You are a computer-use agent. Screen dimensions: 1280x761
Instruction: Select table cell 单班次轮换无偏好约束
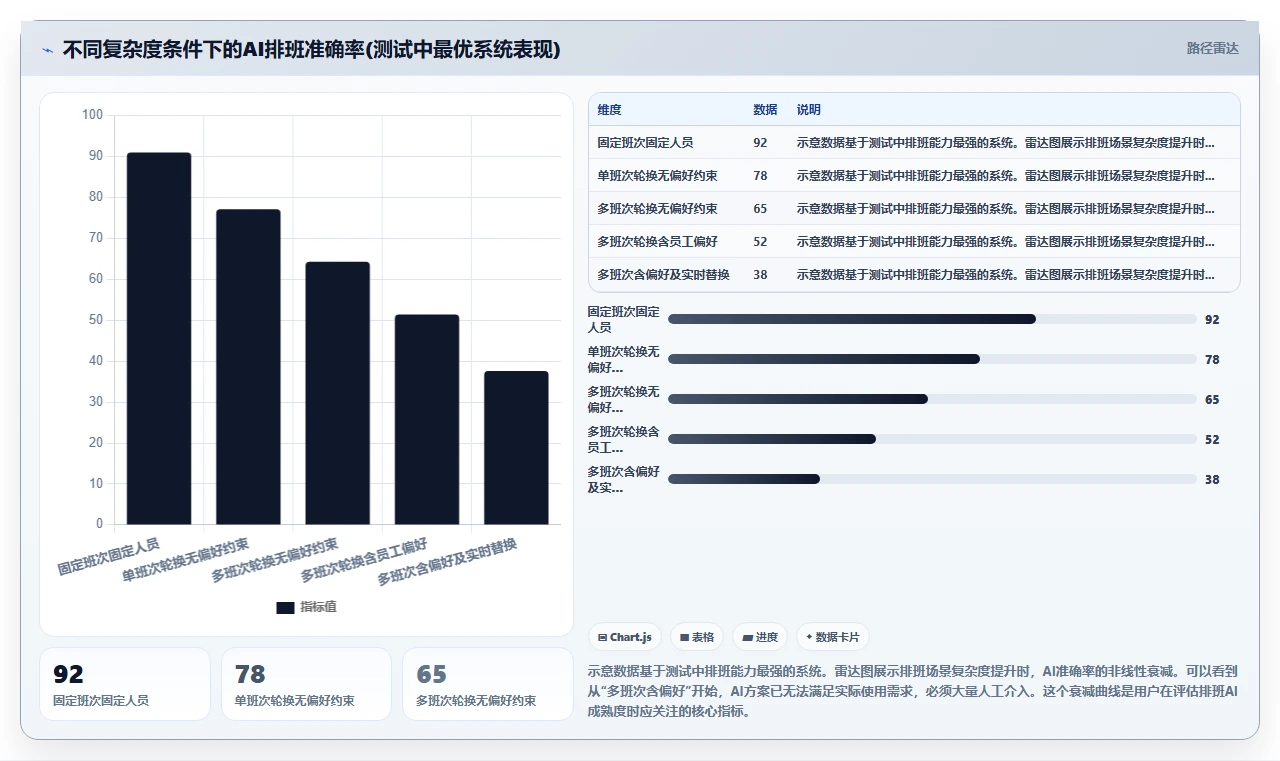pyautogui.click(x=657, y=176)
